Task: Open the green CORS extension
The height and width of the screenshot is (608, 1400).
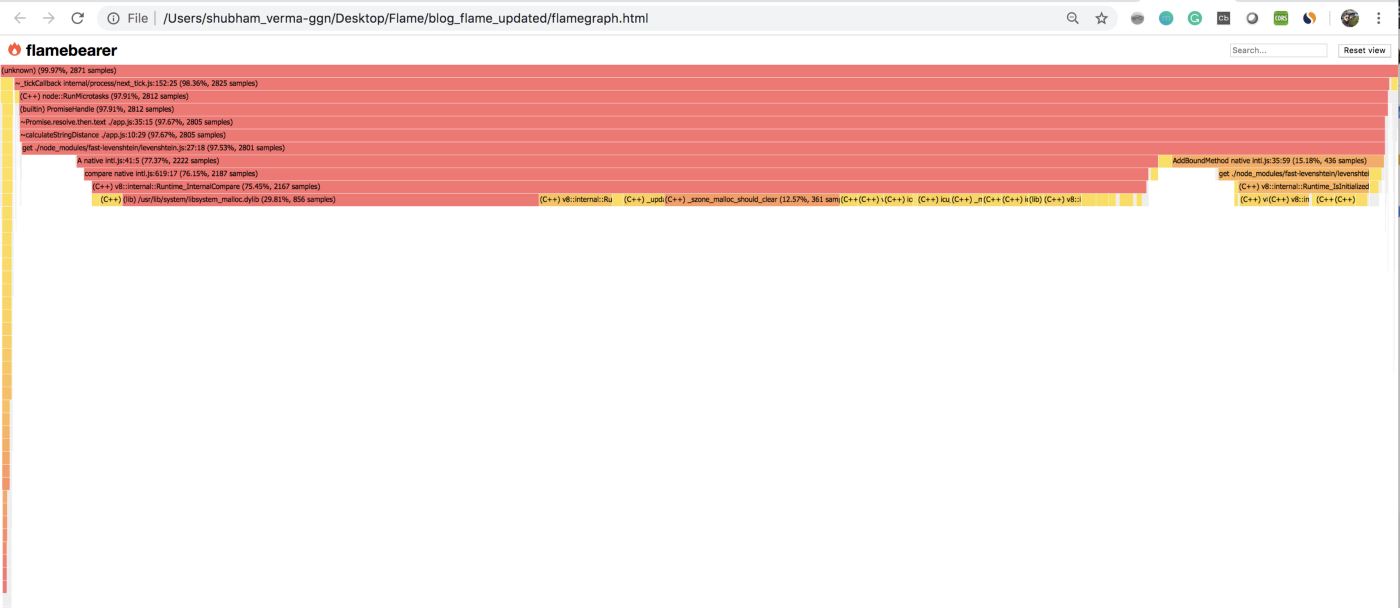Action: [1281, 18]
